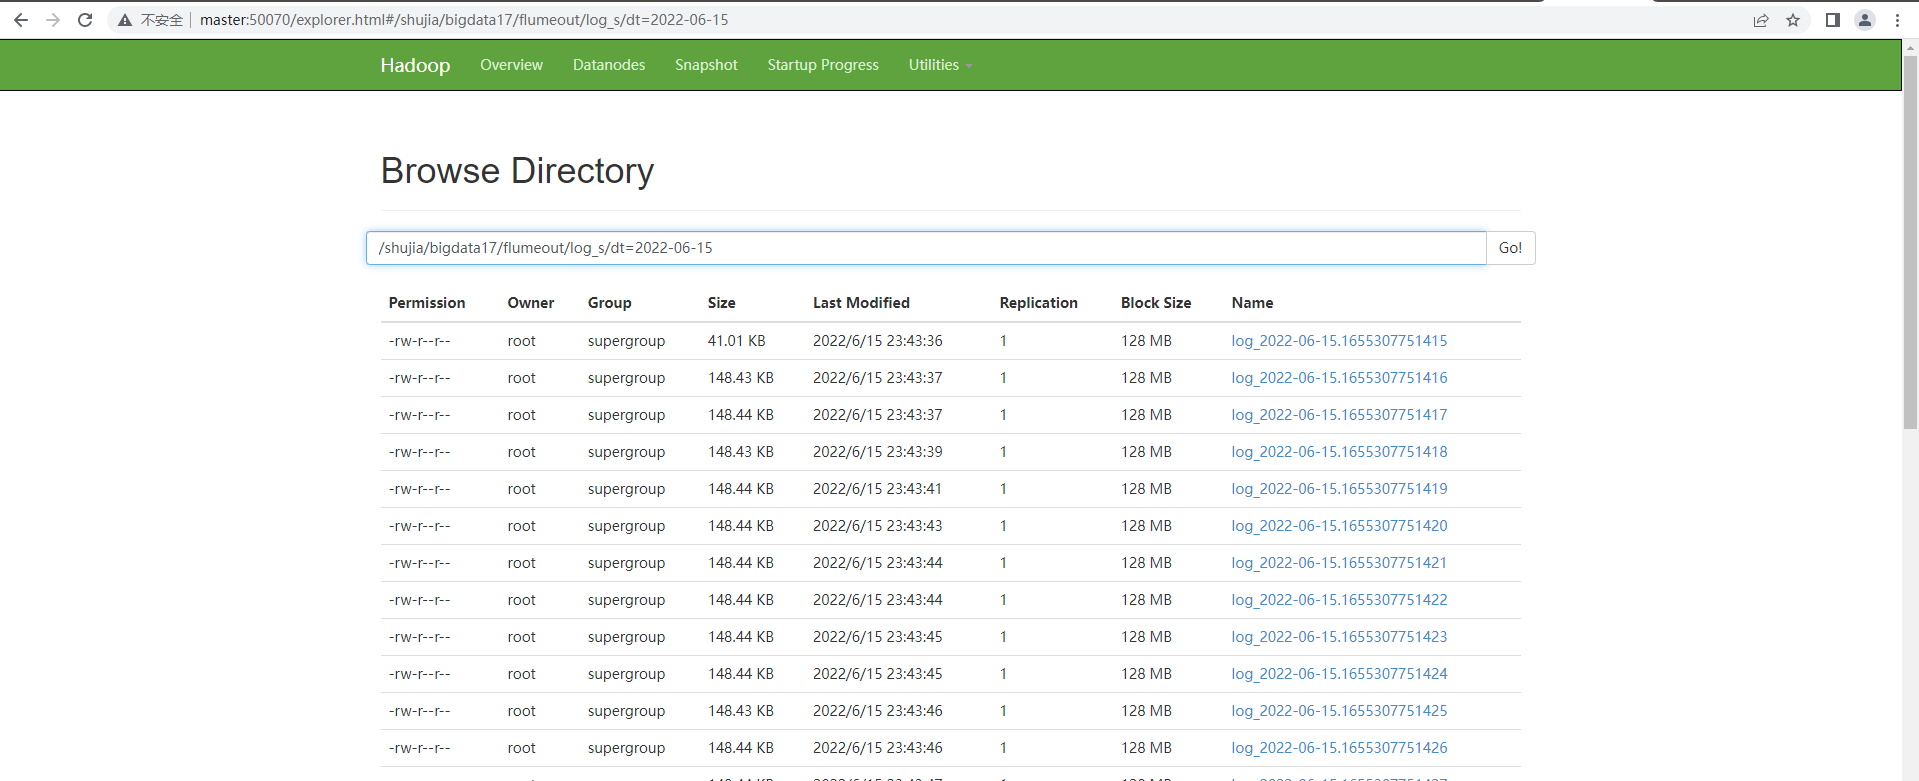This screenshot has width=1919, height=781.
Task: Click the share page icon
Action: click(x=1761, y=20)
